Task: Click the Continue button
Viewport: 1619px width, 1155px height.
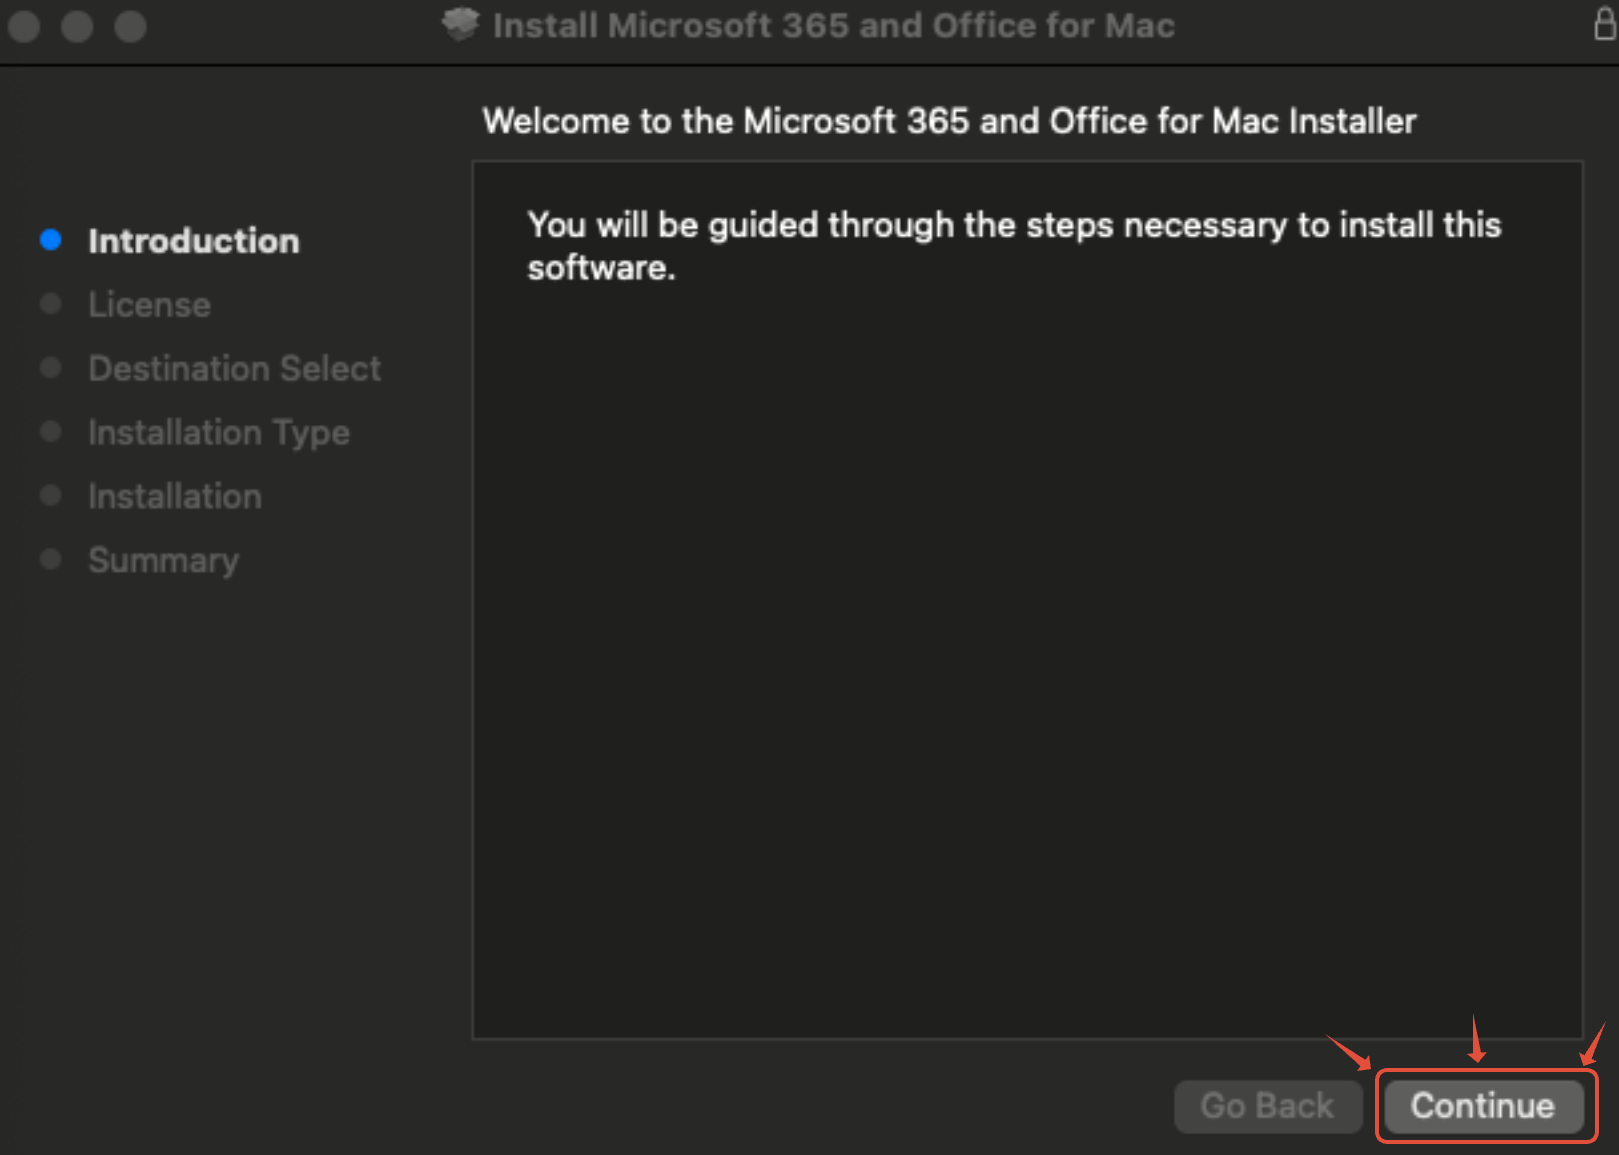Action: click(1483, 1106)
